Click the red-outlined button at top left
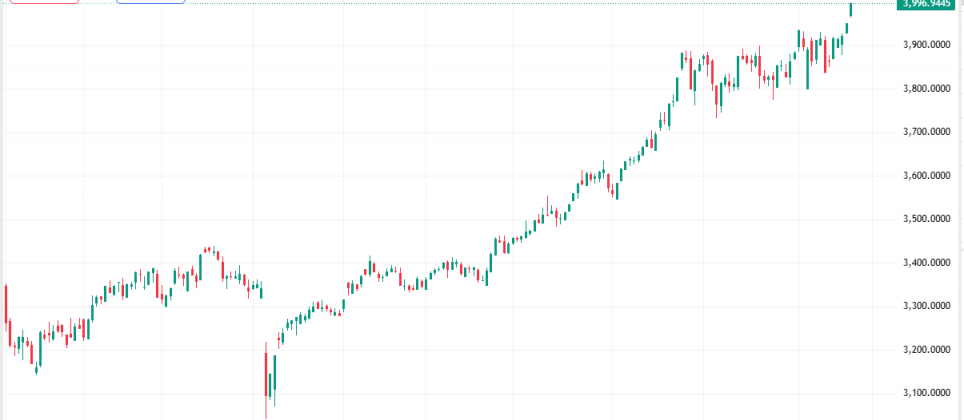Viewport: 964px width, 420px height. pos(42,1)
